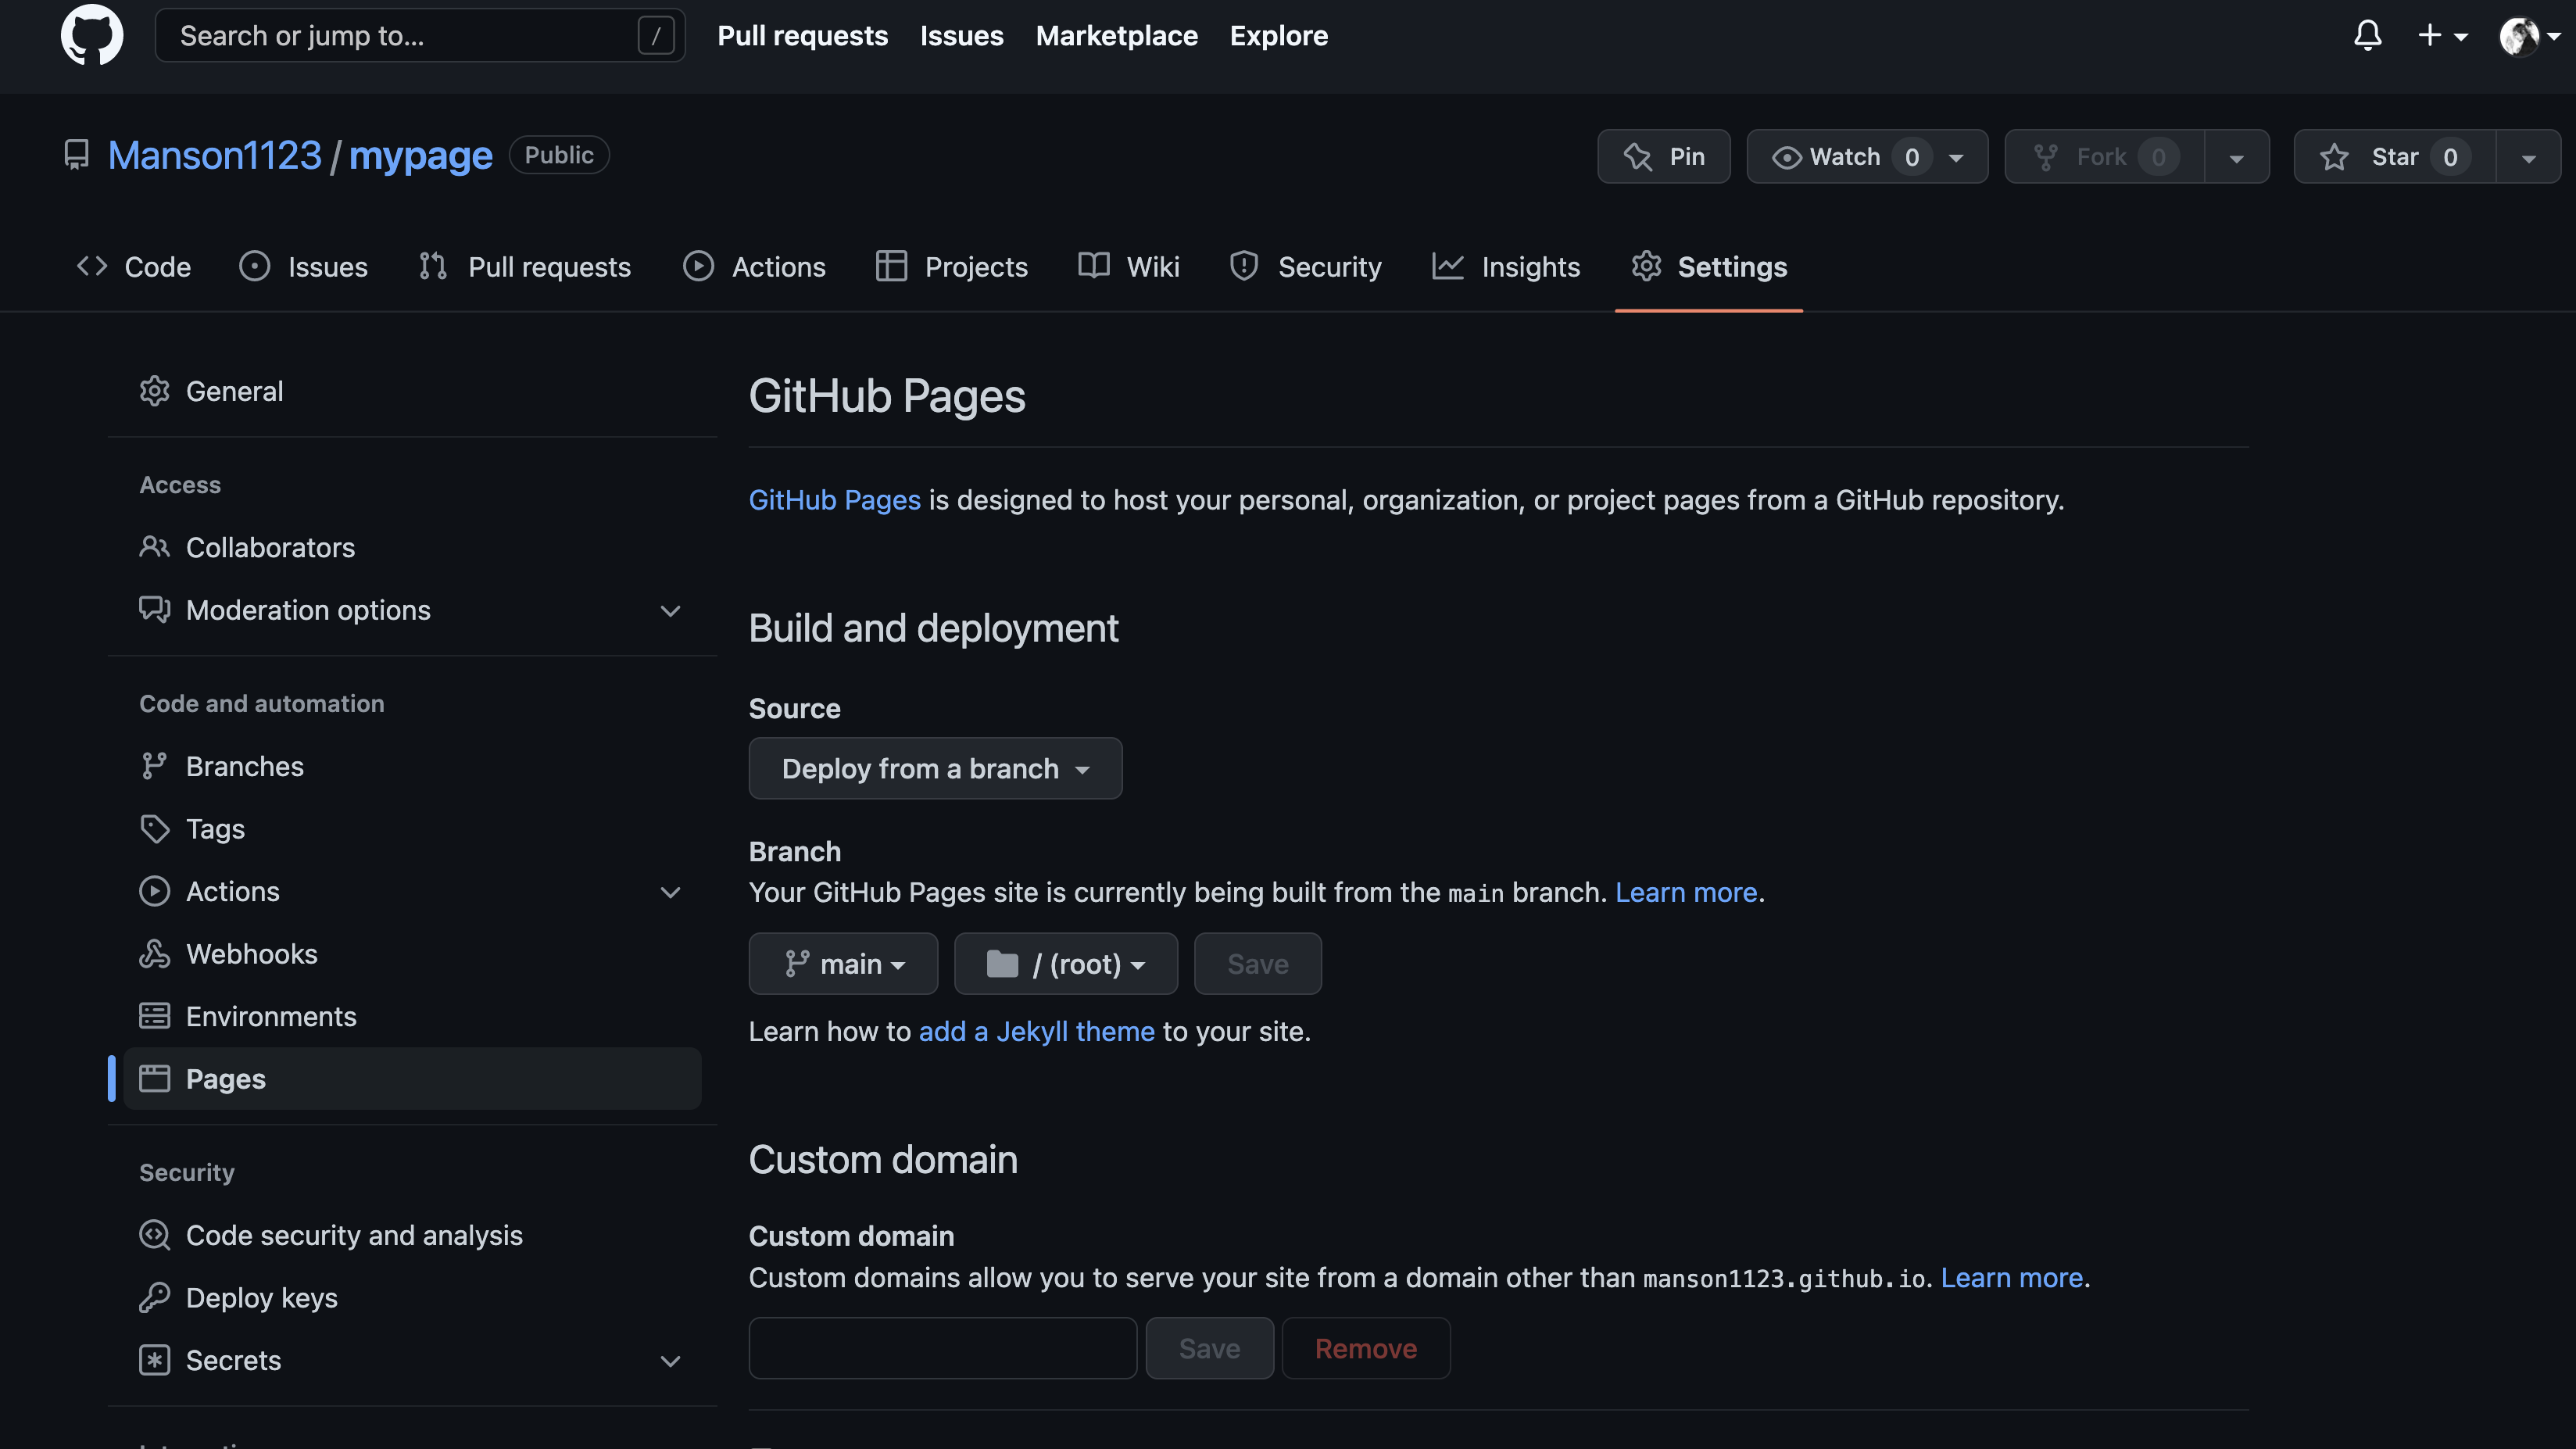The height and width of the screenshot is (1449, 2576).
Task: Open Webhooks settings
Action: tap(412, 953)
